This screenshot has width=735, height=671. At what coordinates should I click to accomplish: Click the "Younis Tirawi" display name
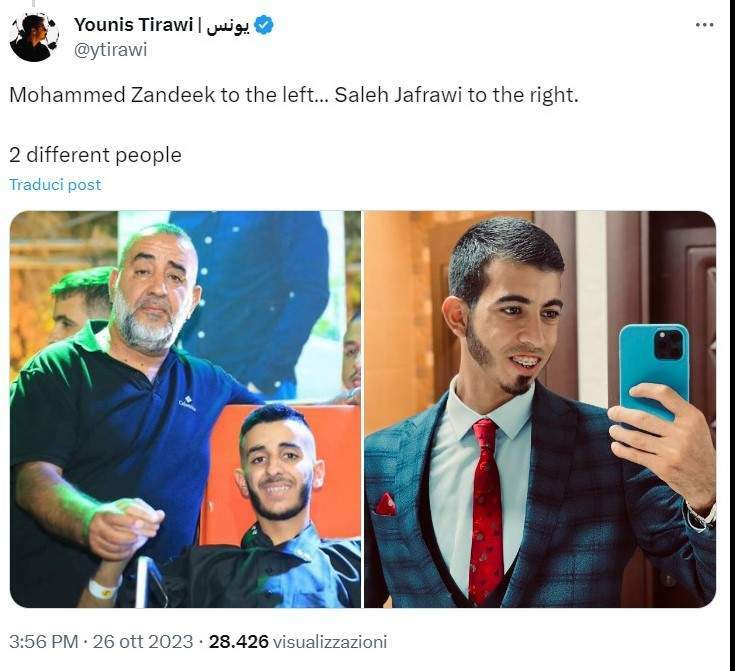pos(133,25)
